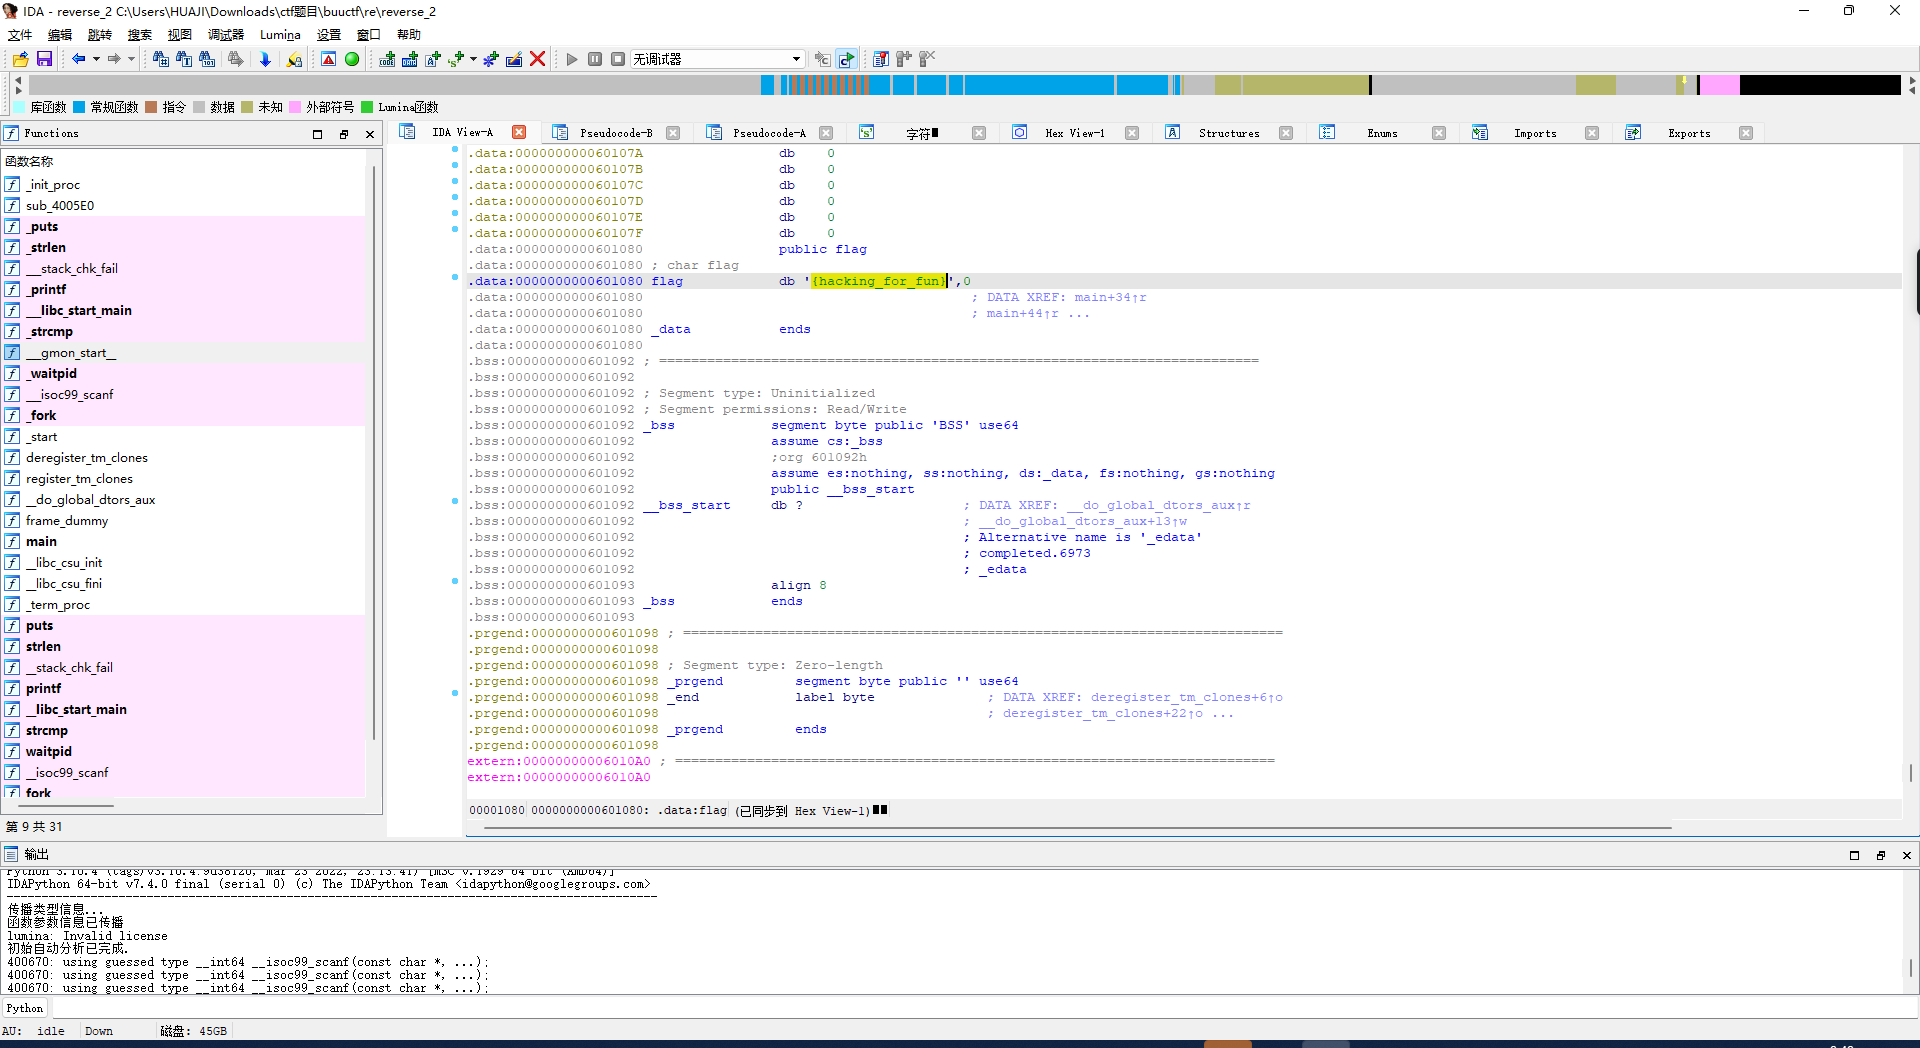The image size is (1920, 1048).
Task: Close the Pseudocode-B tab
Action: point(673,133)
